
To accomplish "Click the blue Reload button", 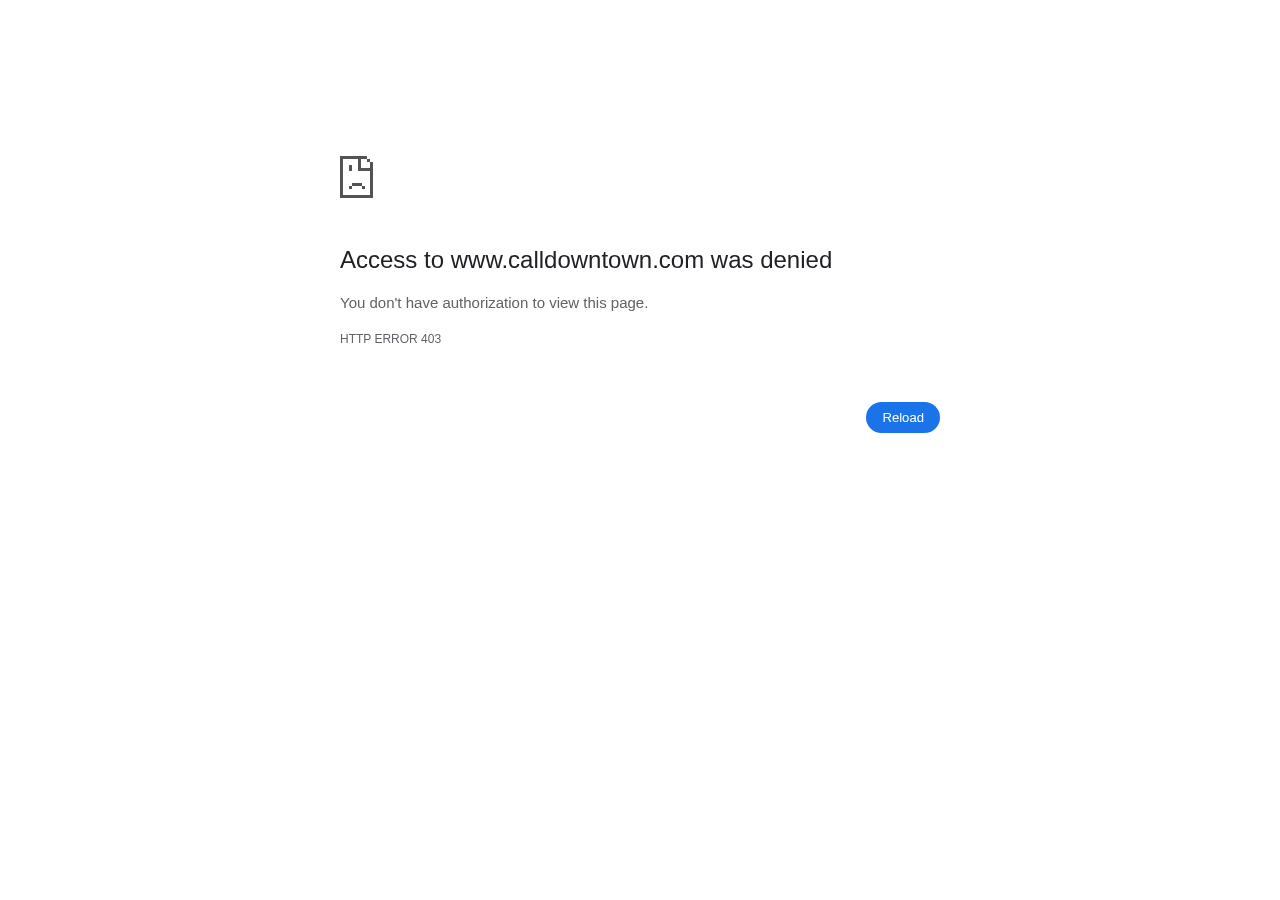I will (x=903, y=417).
